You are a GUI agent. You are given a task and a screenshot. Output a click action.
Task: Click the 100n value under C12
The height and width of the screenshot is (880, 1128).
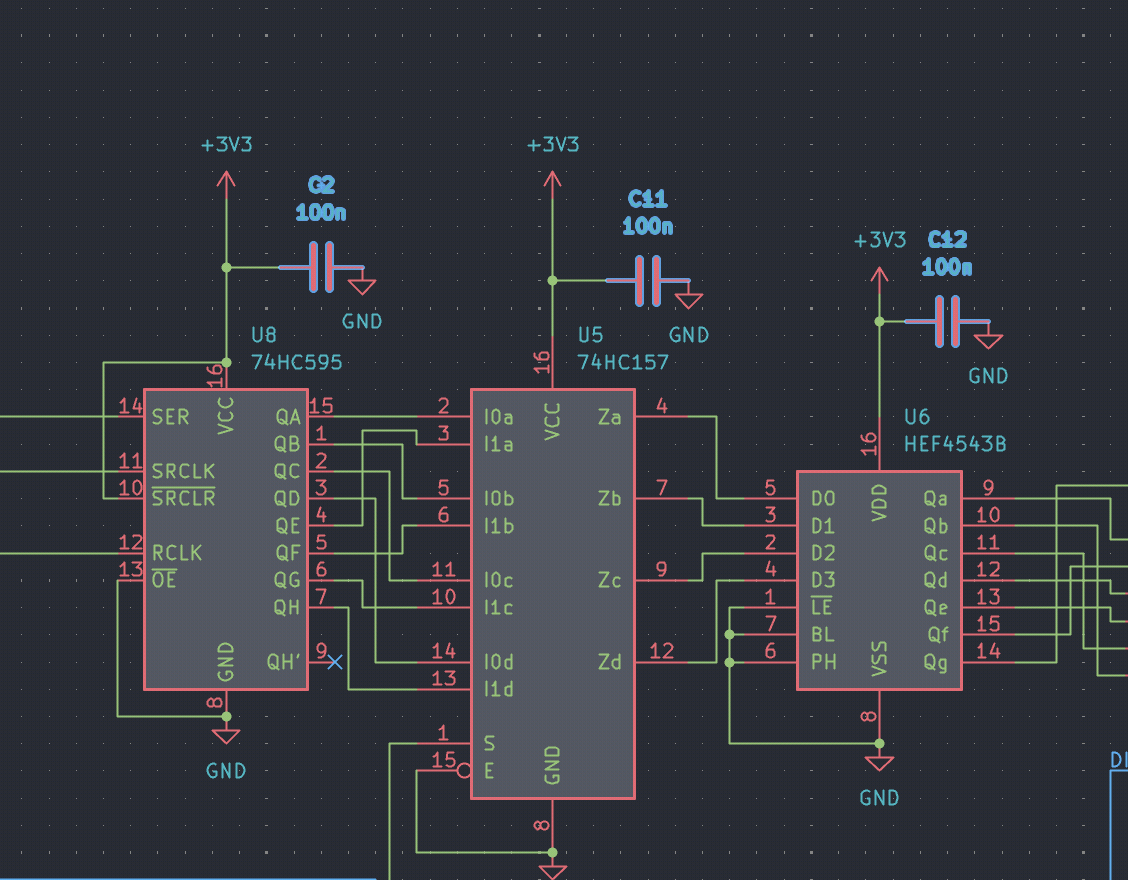(x=947, y=267)
